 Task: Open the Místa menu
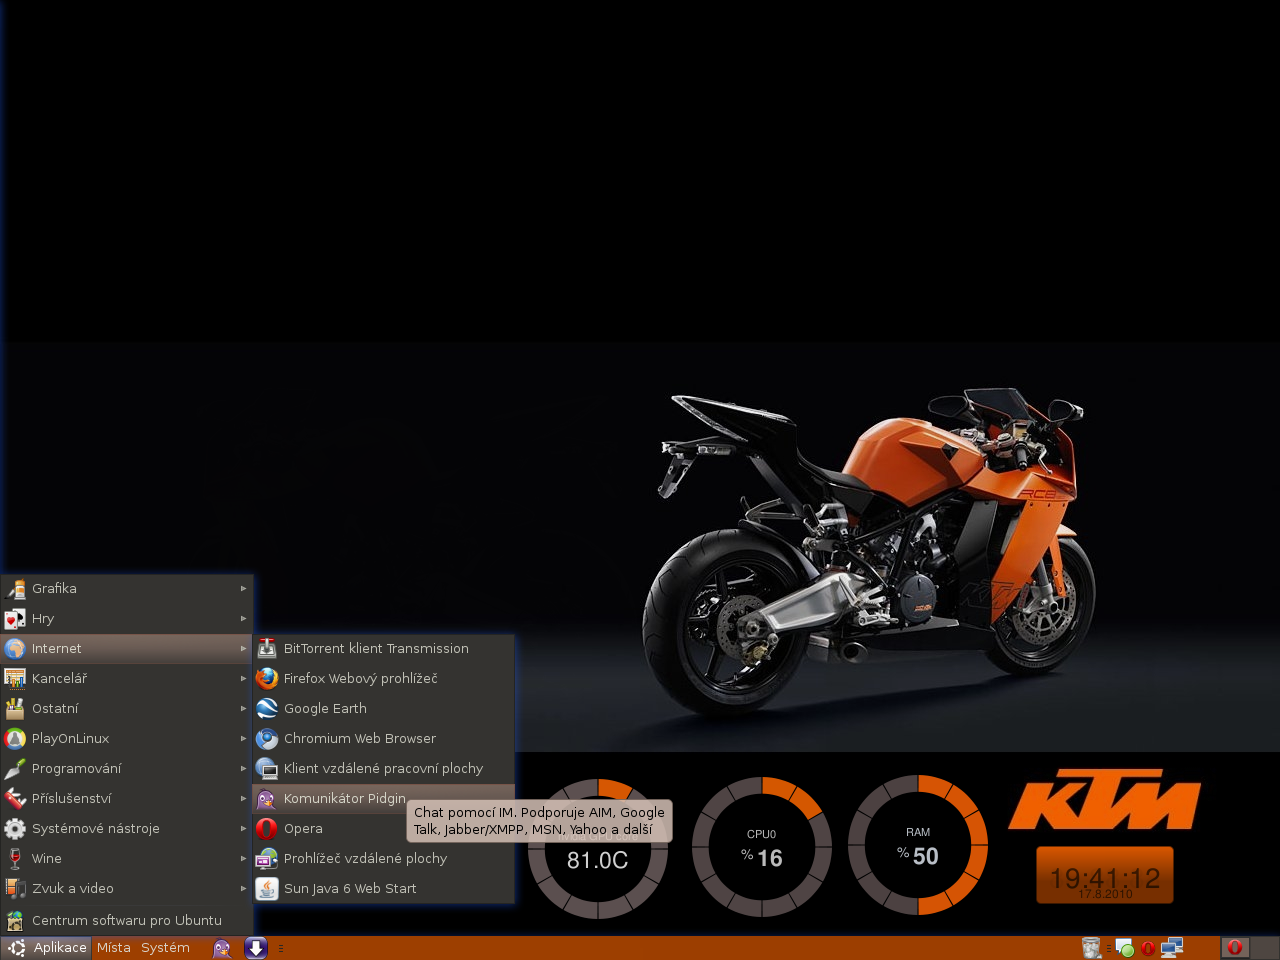pyautogui.click(x=114, y=948)
